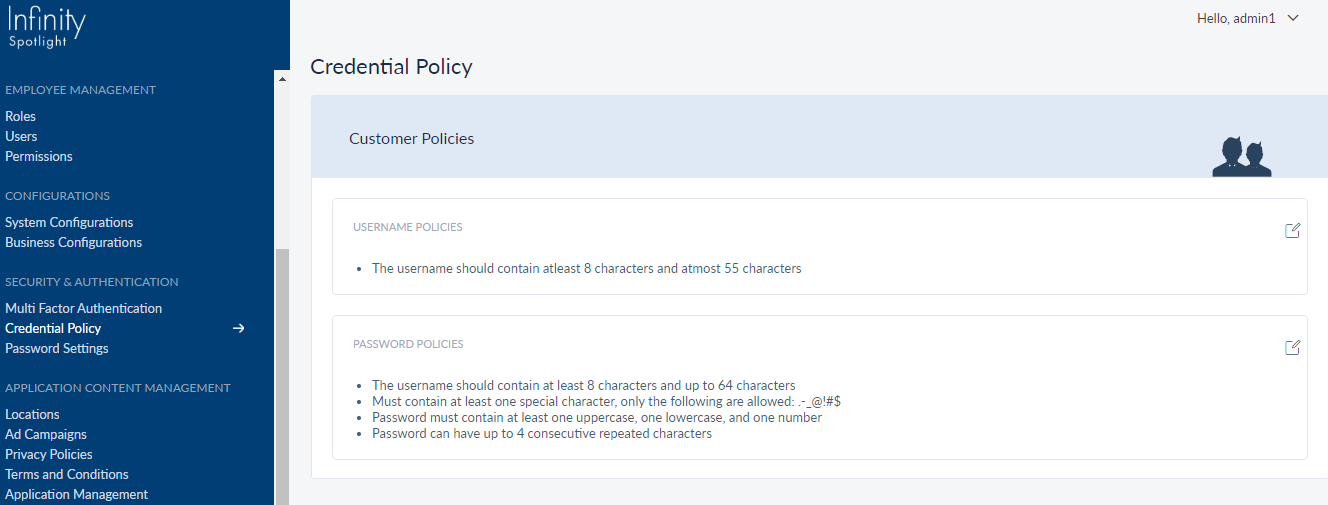Edit the Password Policies section
The width and height of the screenshot is (1328, 505).
(x=1292, y=348)
